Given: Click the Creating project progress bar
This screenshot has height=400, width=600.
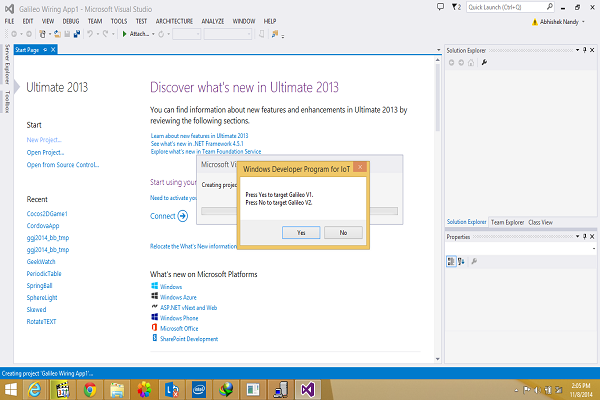Looking at the screenshot, I should (299, 211).
